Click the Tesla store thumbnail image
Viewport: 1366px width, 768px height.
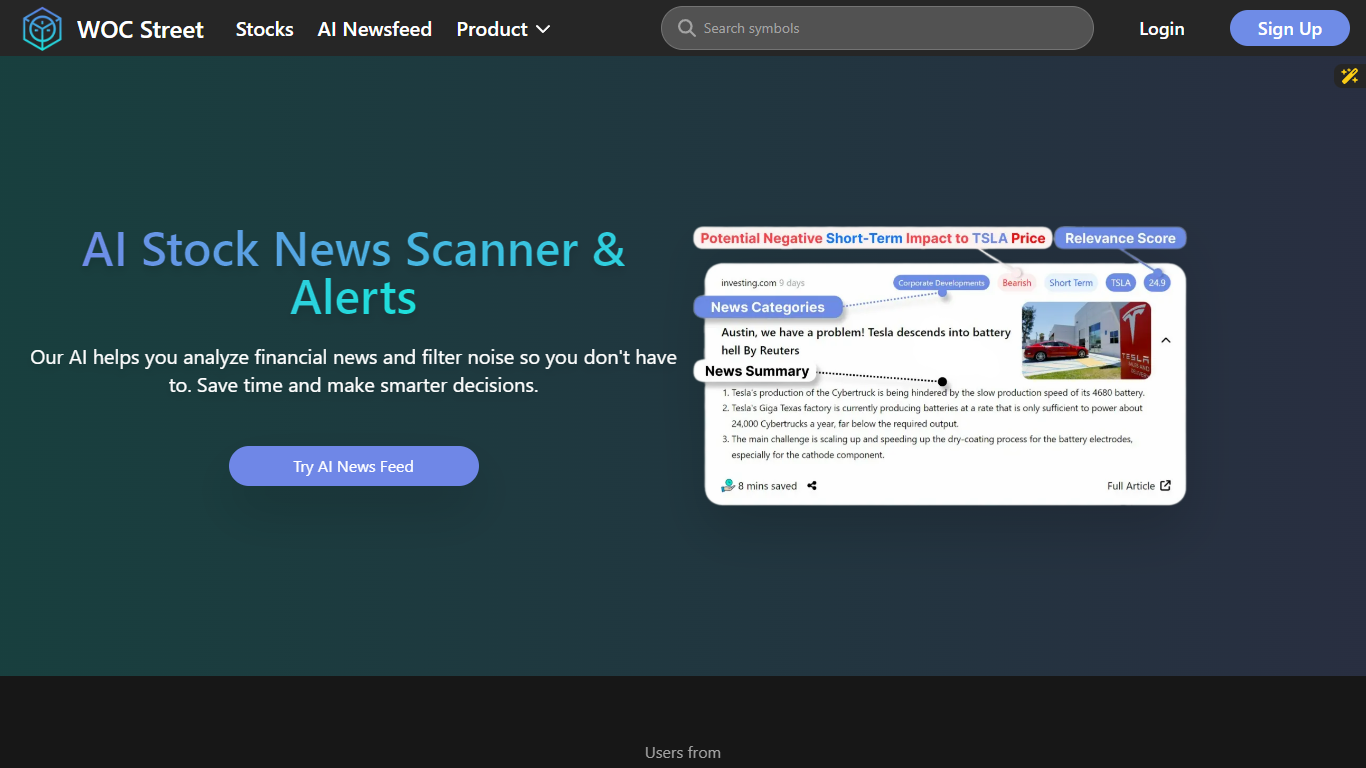pos(1086,341)
